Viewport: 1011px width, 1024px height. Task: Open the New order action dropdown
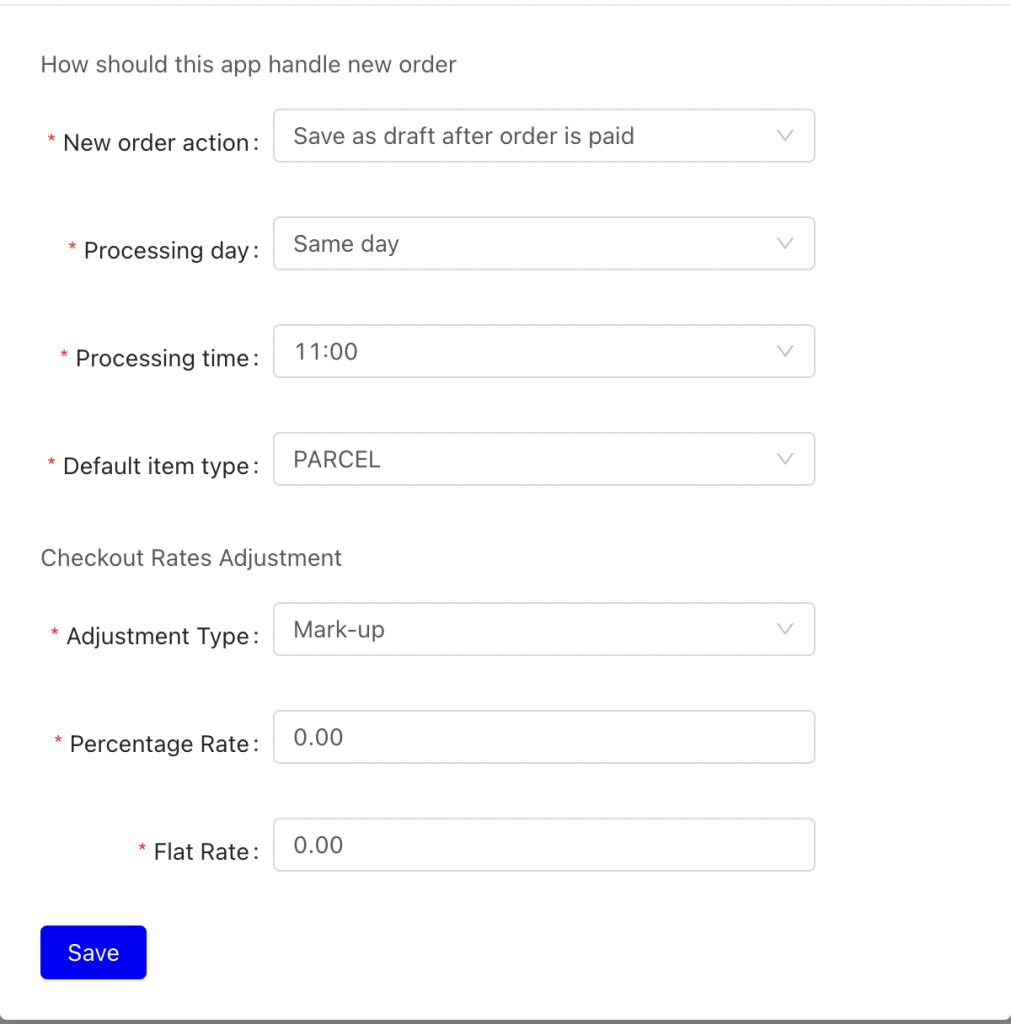click(543, 136)
